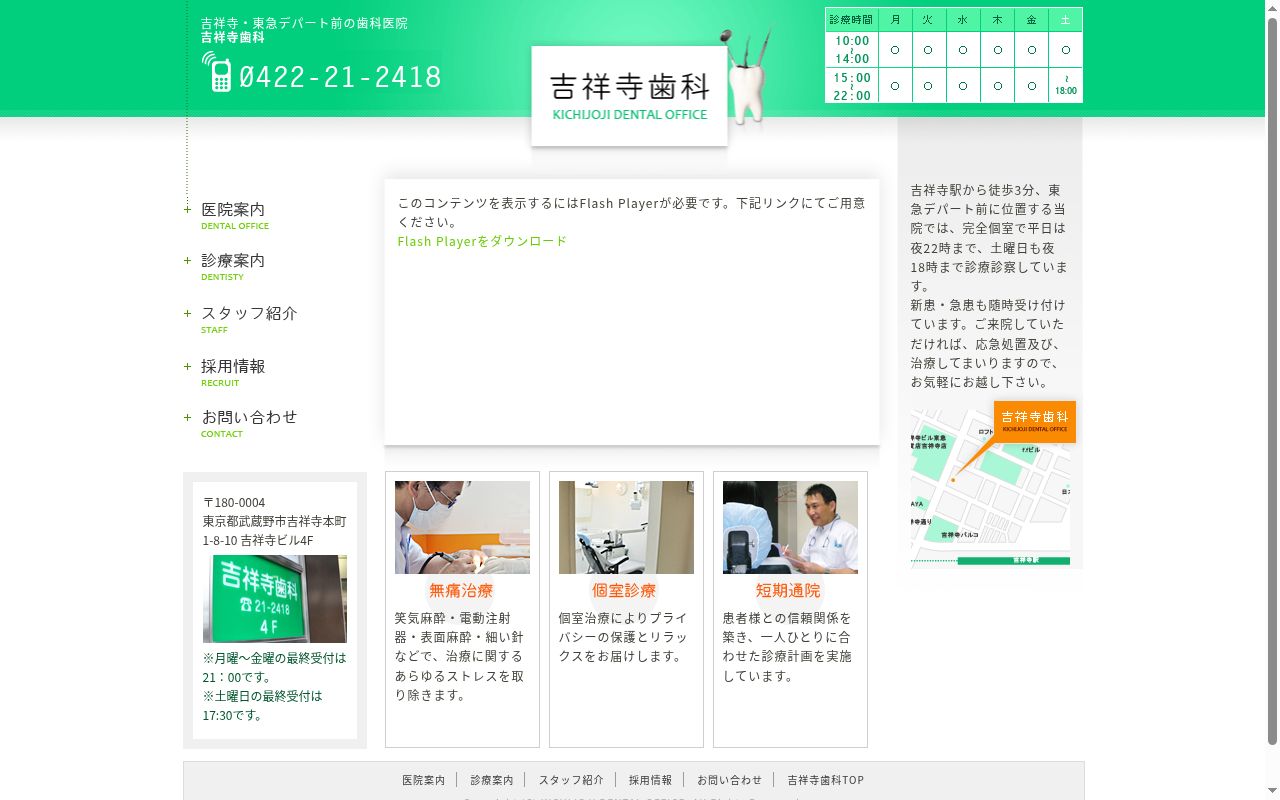Image resolution: width=1280 pixels, height=800 pixels.
Task: Open the 個室診療 room photo
Action: pos(626,527)
